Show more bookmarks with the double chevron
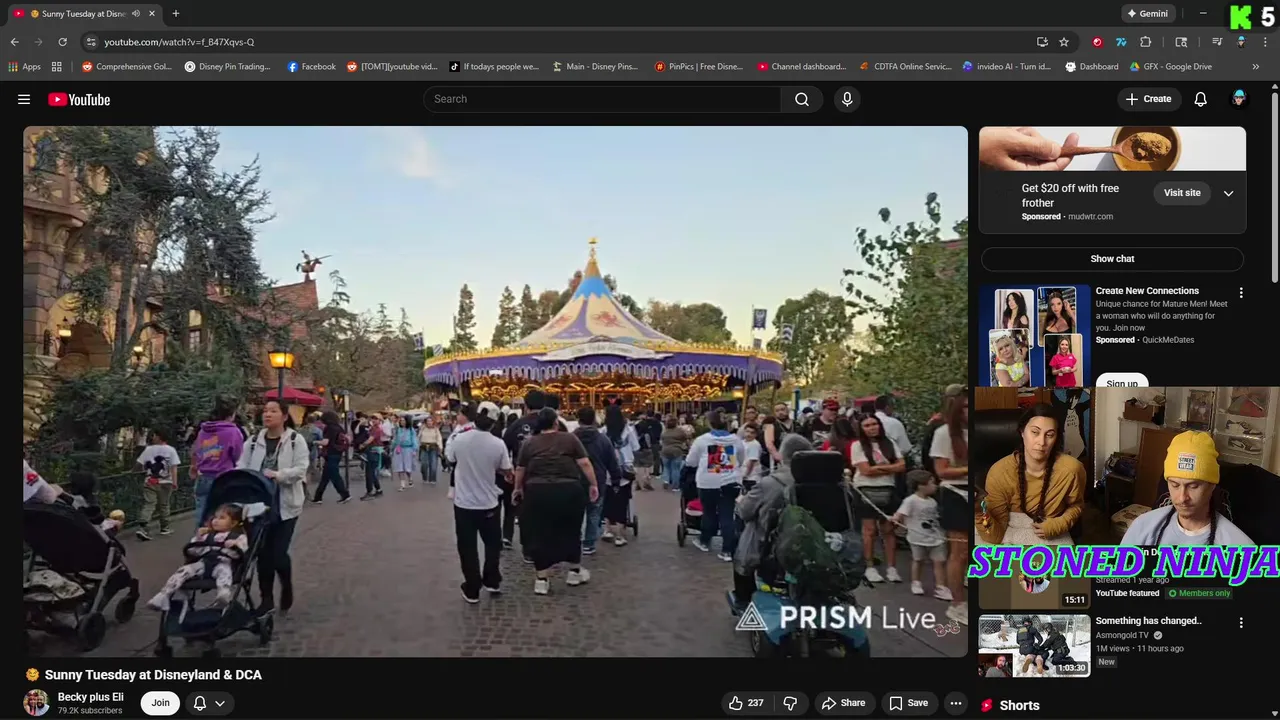The width and height of the screenshot is (1280, 720). [1256, 67]
